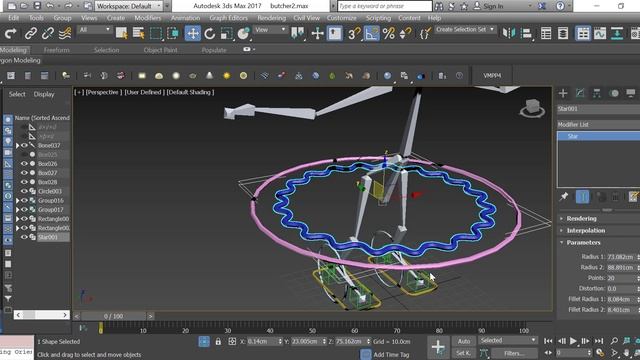This screenshot has width=640, height=360.
Task: Click Sign In link
Action: pos(493,6)
